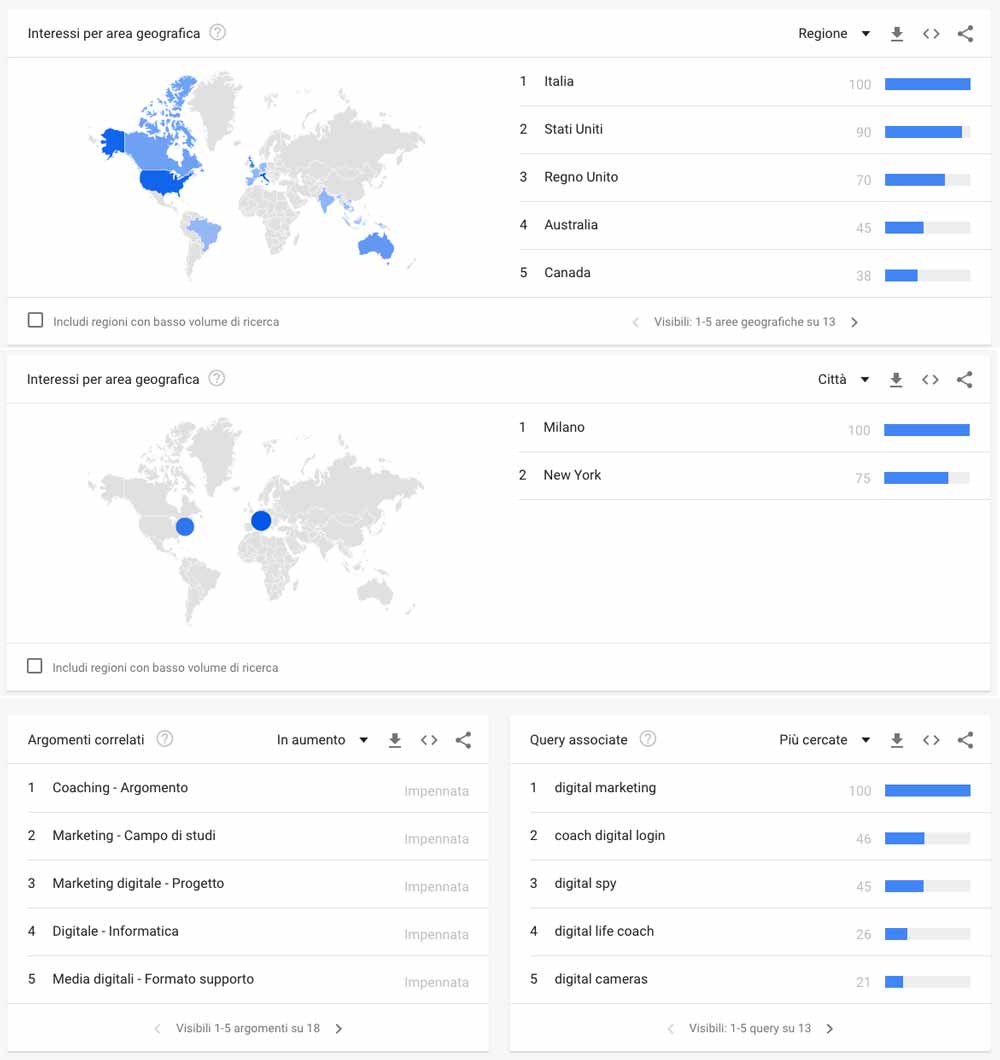Image resolution: width=1000 pixels, height=1060 pixels.
Task: Click the Italia interest bar
Action: click(927, 84)
